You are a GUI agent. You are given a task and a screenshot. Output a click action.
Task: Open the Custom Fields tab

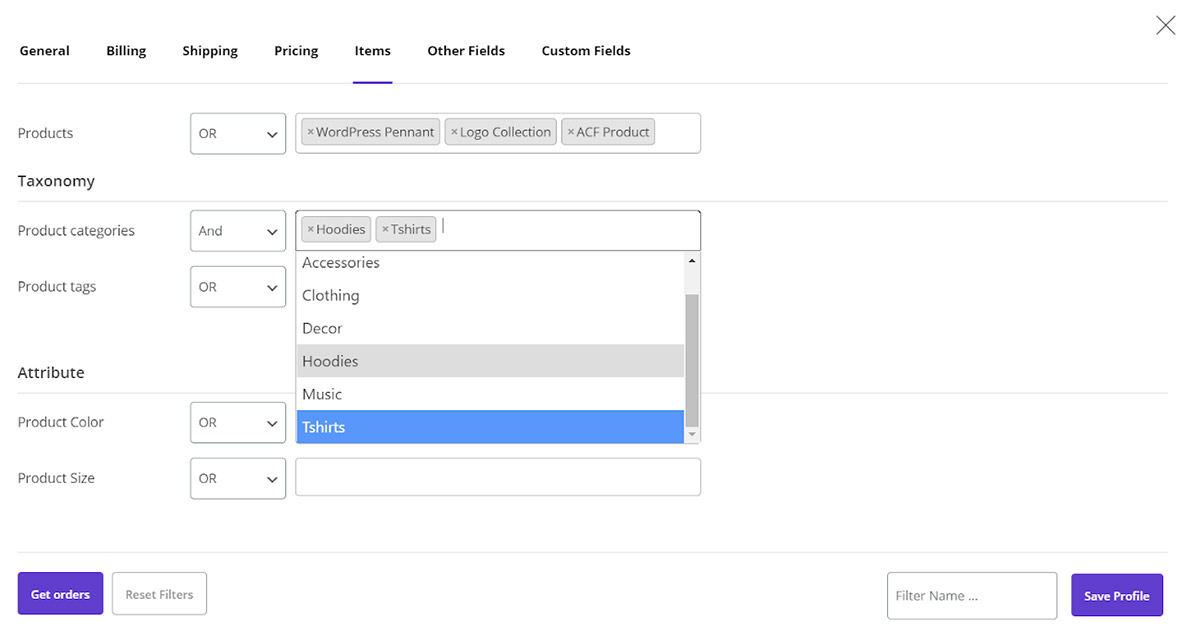point(586,51)
